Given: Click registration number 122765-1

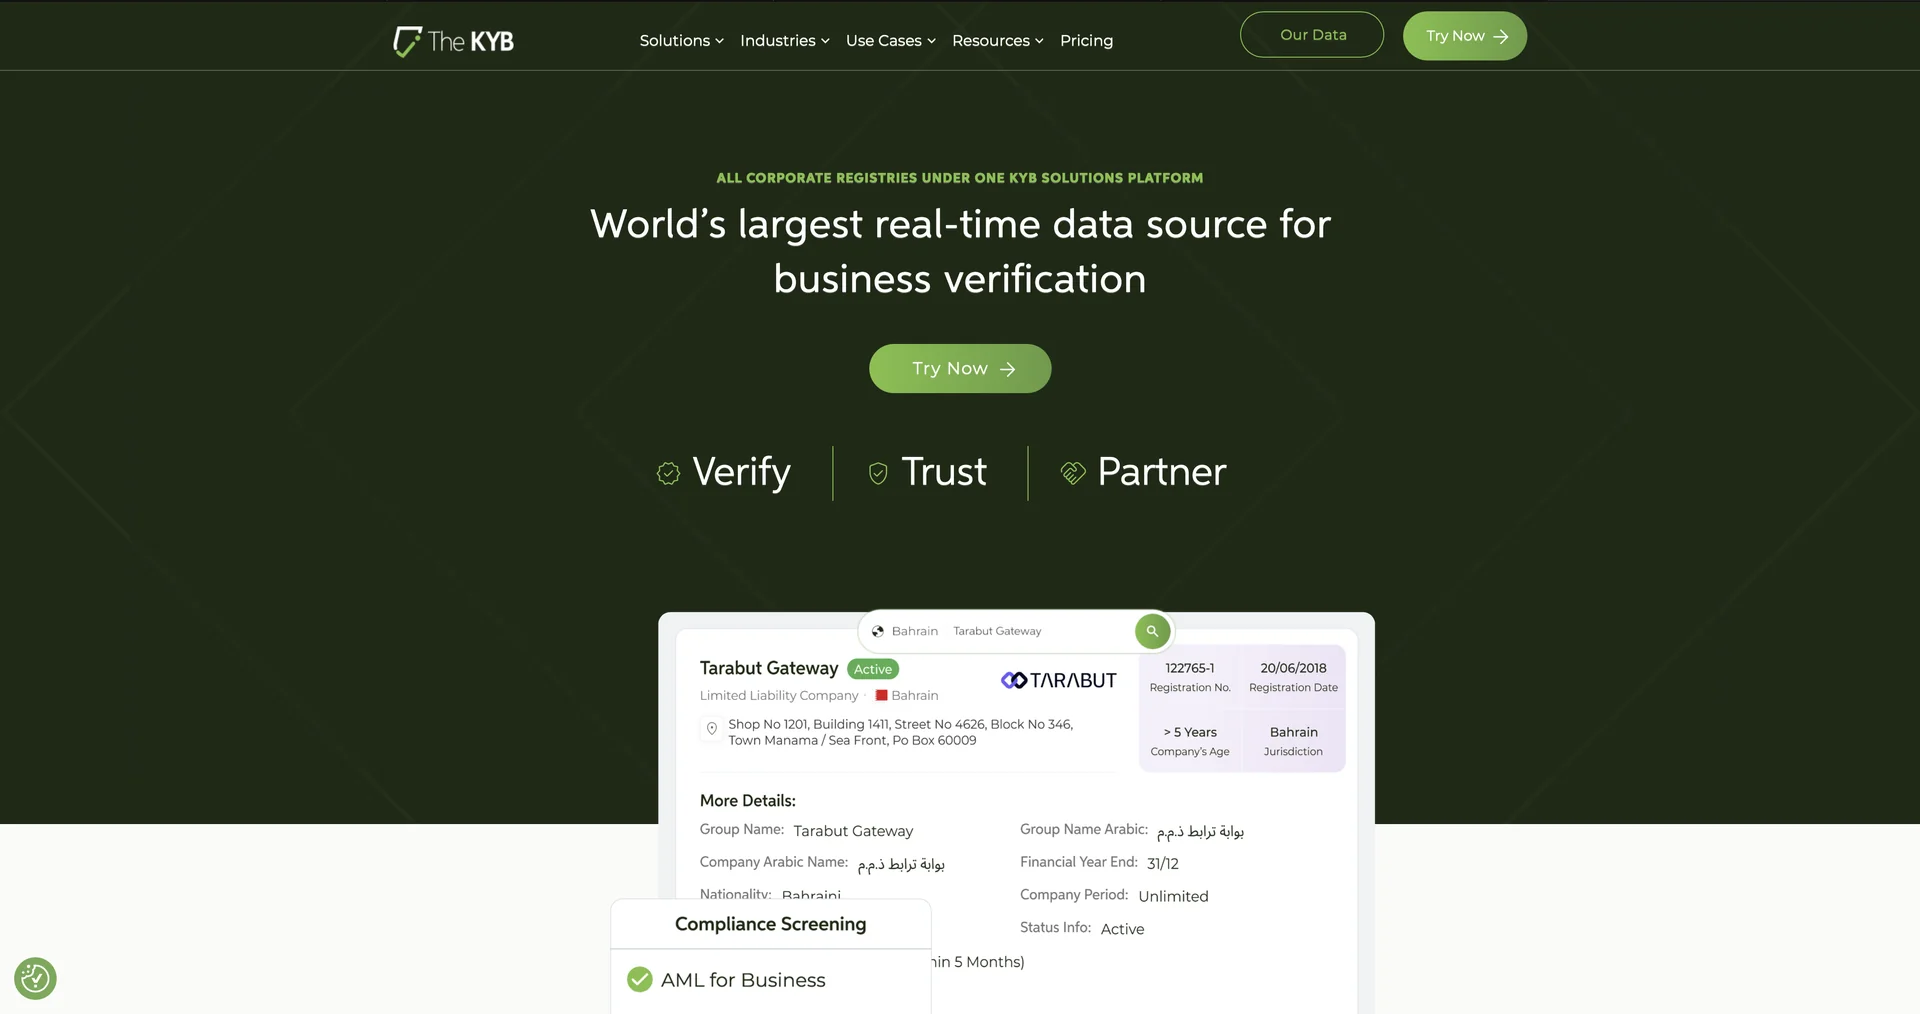Looking at the screenshot, I should (1190, 668).
